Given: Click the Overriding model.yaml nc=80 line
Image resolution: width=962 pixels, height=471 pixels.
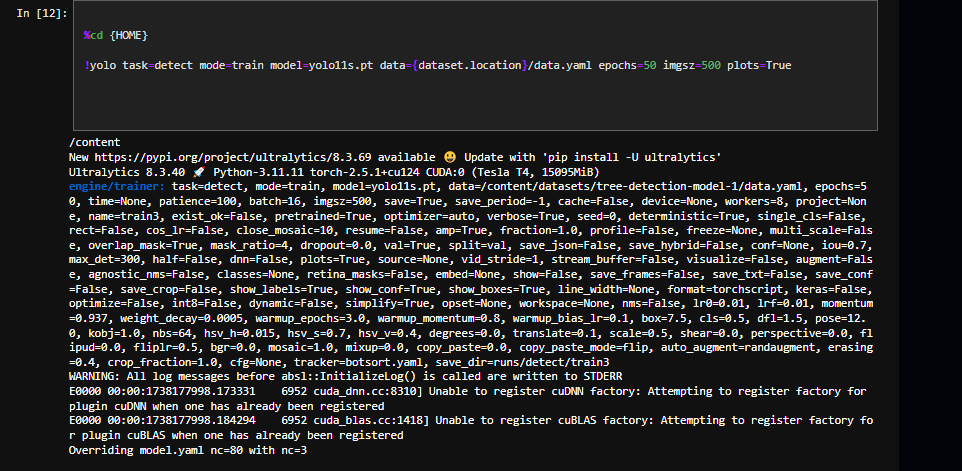Looking at the screenshot, I should coord(188,450).
